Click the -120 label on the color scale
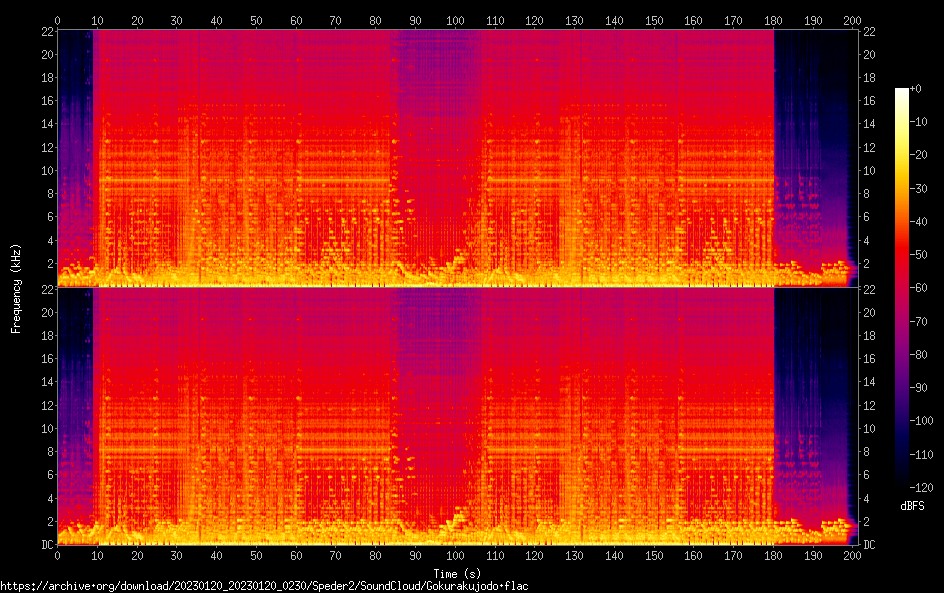 (917, 489)
